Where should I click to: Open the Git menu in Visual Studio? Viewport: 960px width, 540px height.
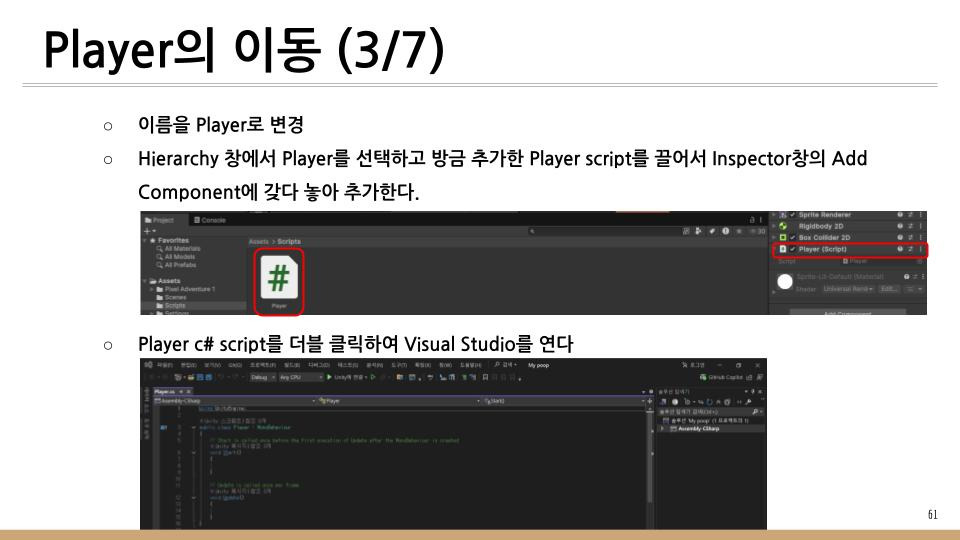coord(235,365)
